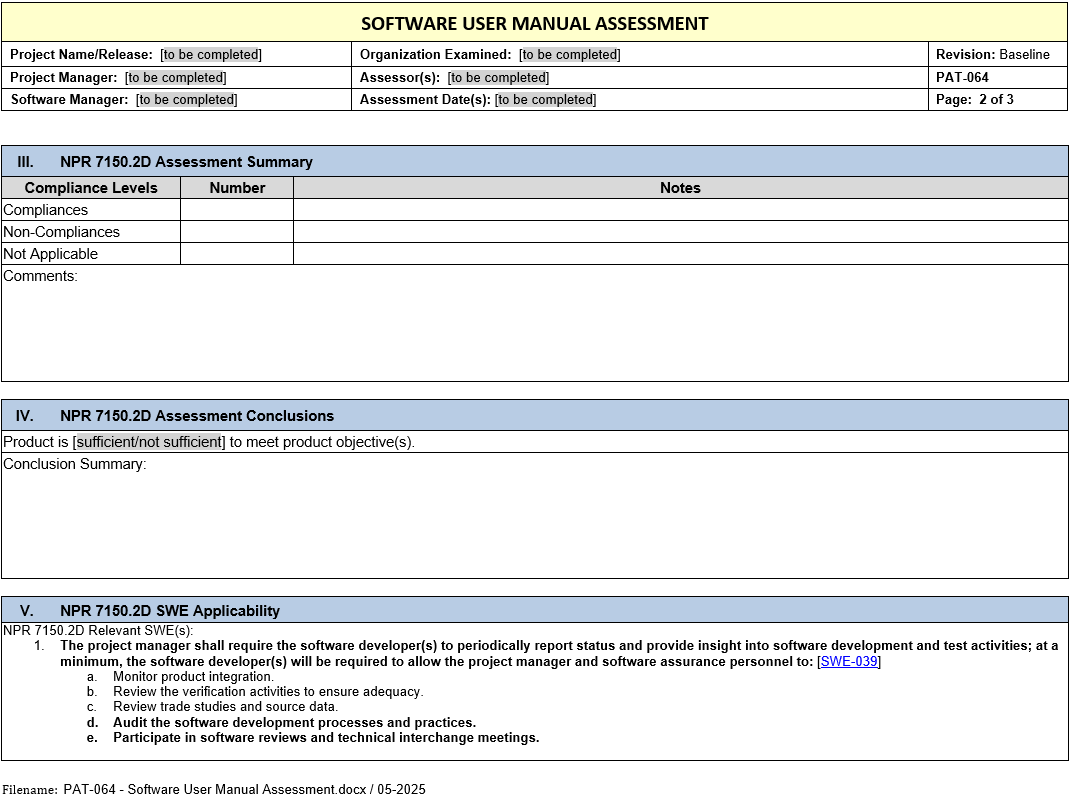Click the Number cell for Non-Compliances
Viewport: 1071px width, 798px height.
pyautogui.click(x=236, y=232)
